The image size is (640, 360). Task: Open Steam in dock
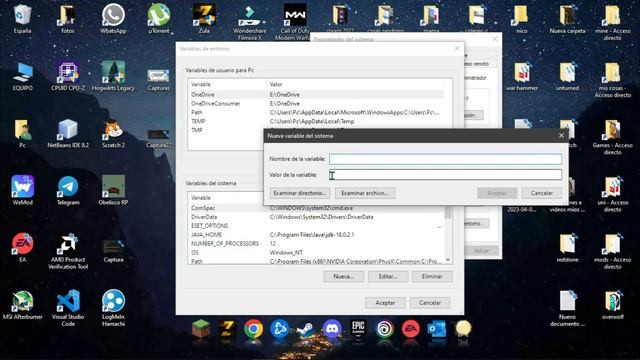306,329
